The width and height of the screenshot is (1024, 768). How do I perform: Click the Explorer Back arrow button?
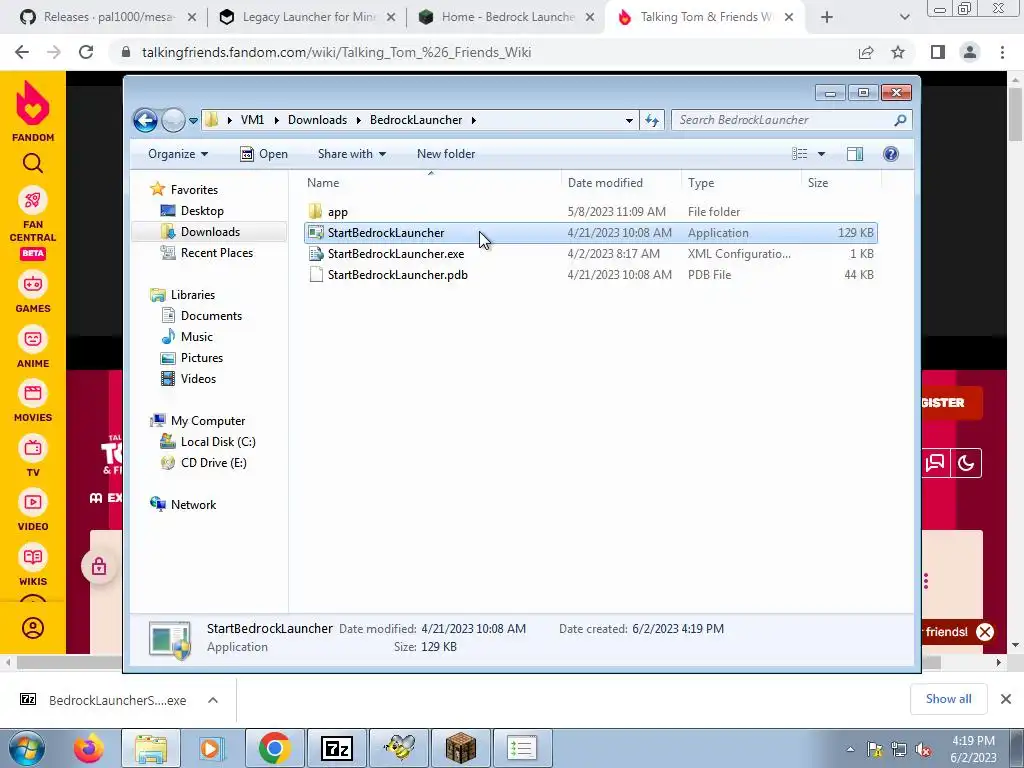point(145,120)
